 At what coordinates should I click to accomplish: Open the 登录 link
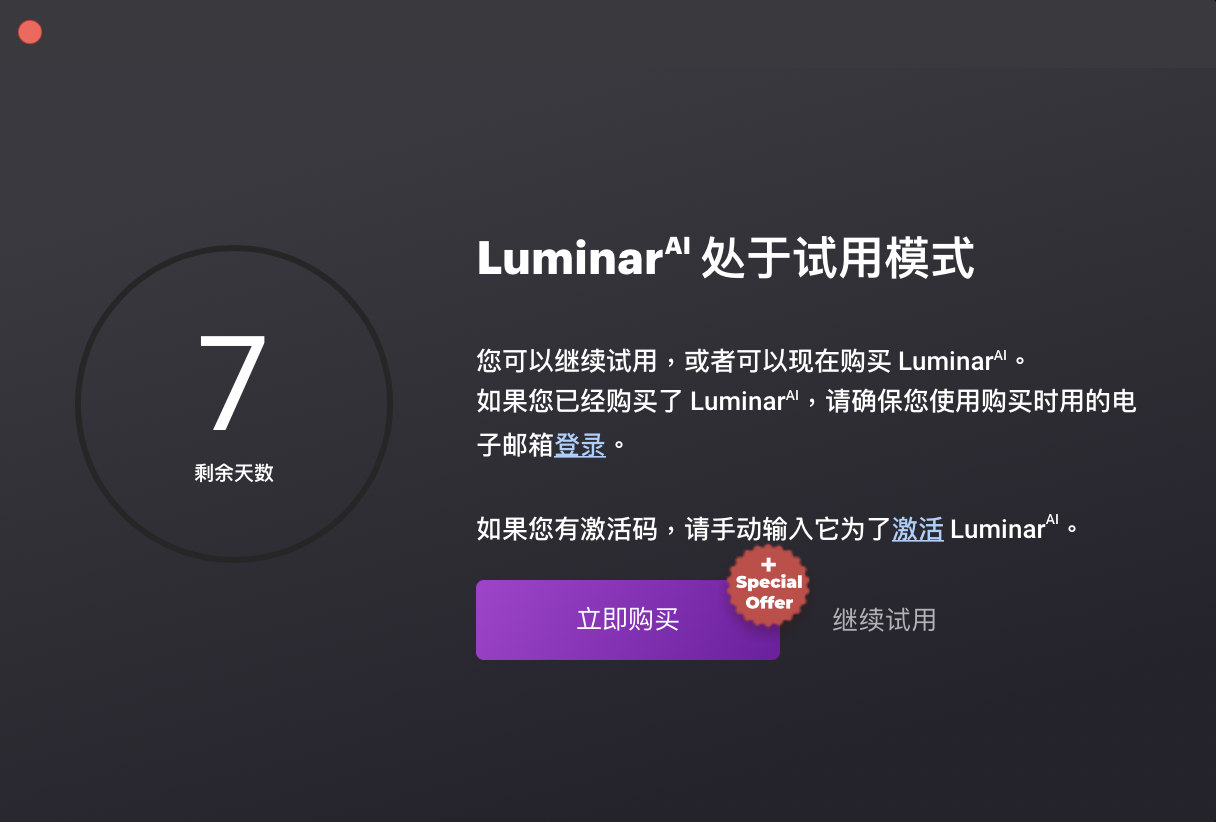(x=580, y=445)
